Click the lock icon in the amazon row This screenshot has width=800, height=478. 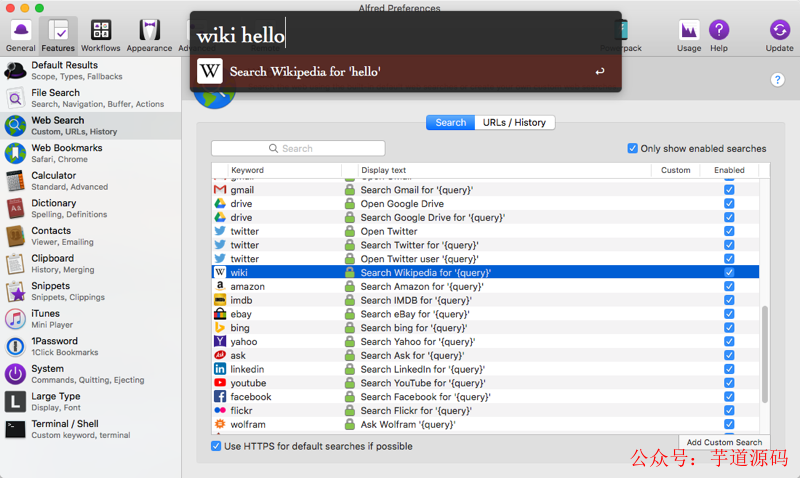click(x=349, y=286)
